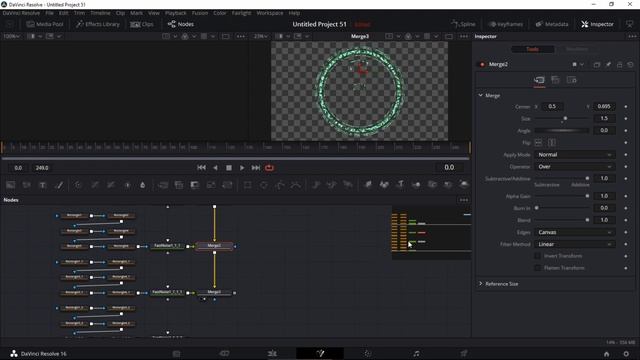640x360 pixels.
Task: Toggle the Media Pool panel button
Action: (45, 24)
